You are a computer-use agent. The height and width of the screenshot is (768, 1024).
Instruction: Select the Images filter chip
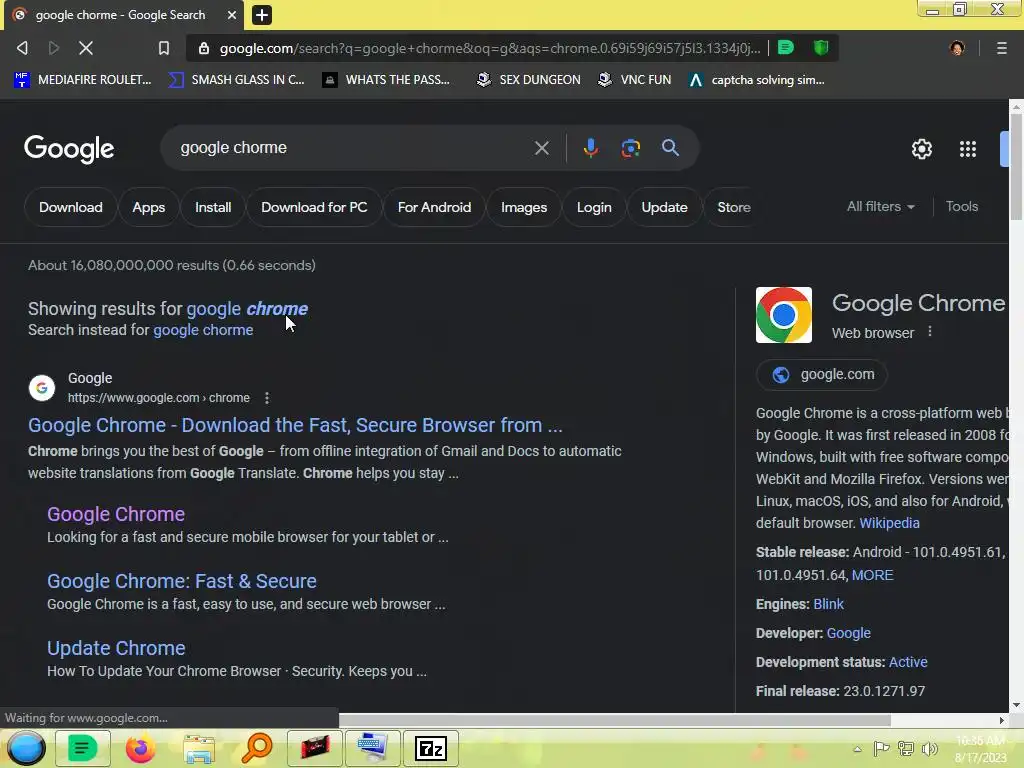524,207
